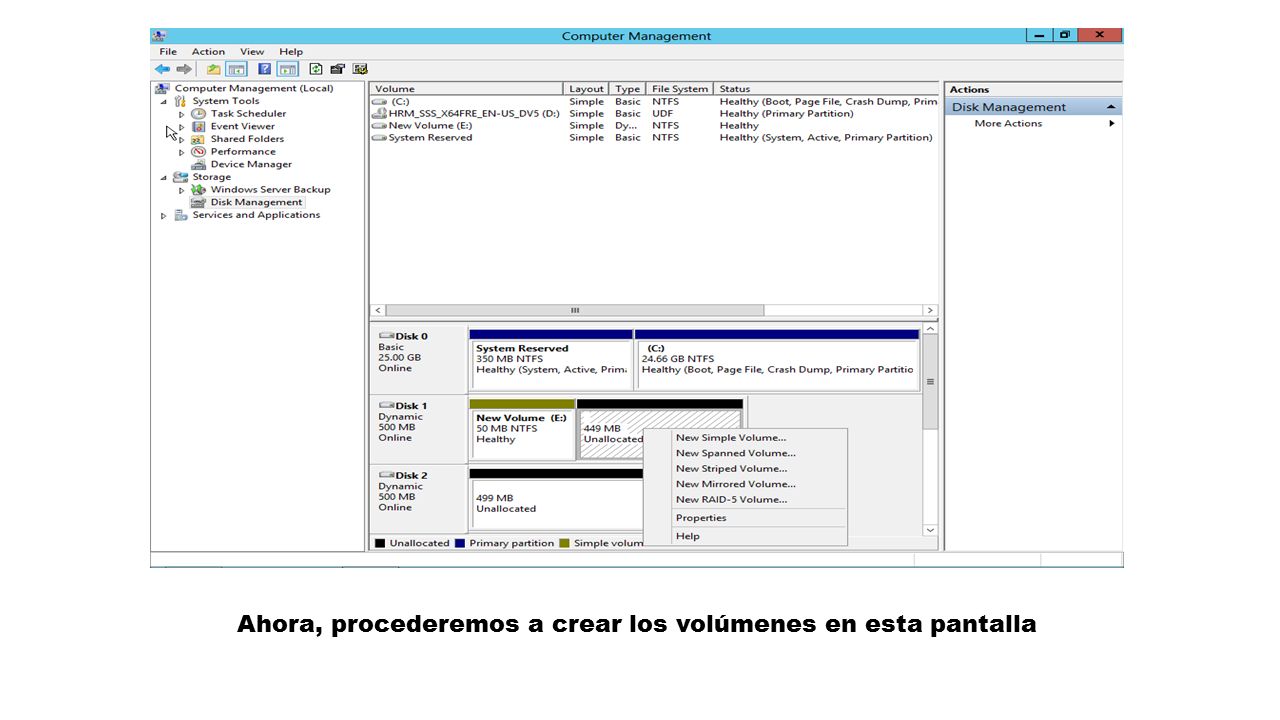Click the More Actions link in the Actions pane
Image resolution: width=1280 pixels, height=720 pixels.
click(x=1008, y=124)
